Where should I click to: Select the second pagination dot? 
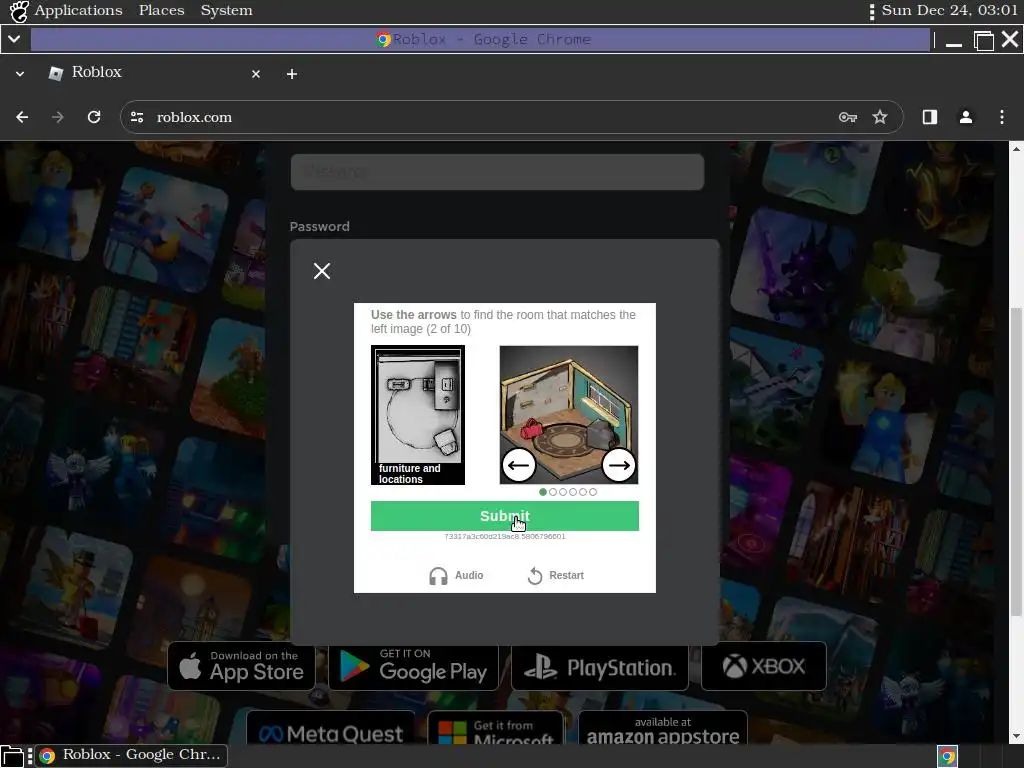(x=553, y=492)
